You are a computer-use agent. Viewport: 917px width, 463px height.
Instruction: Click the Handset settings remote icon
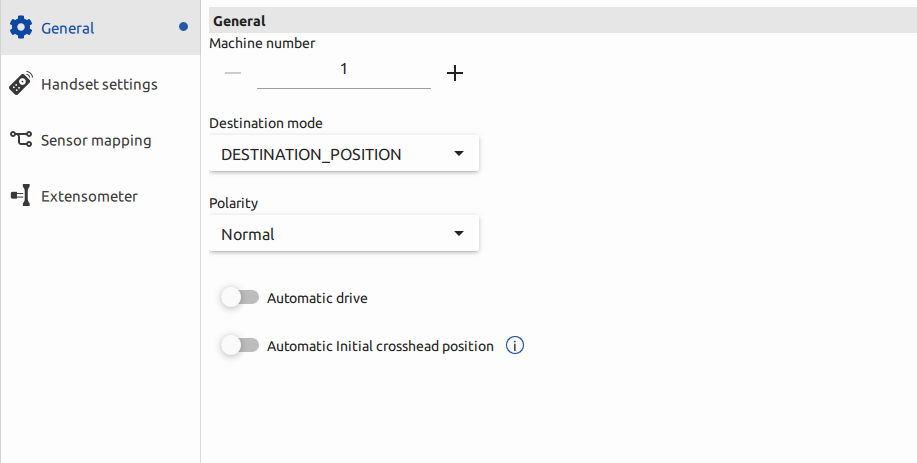click(21, 84)
